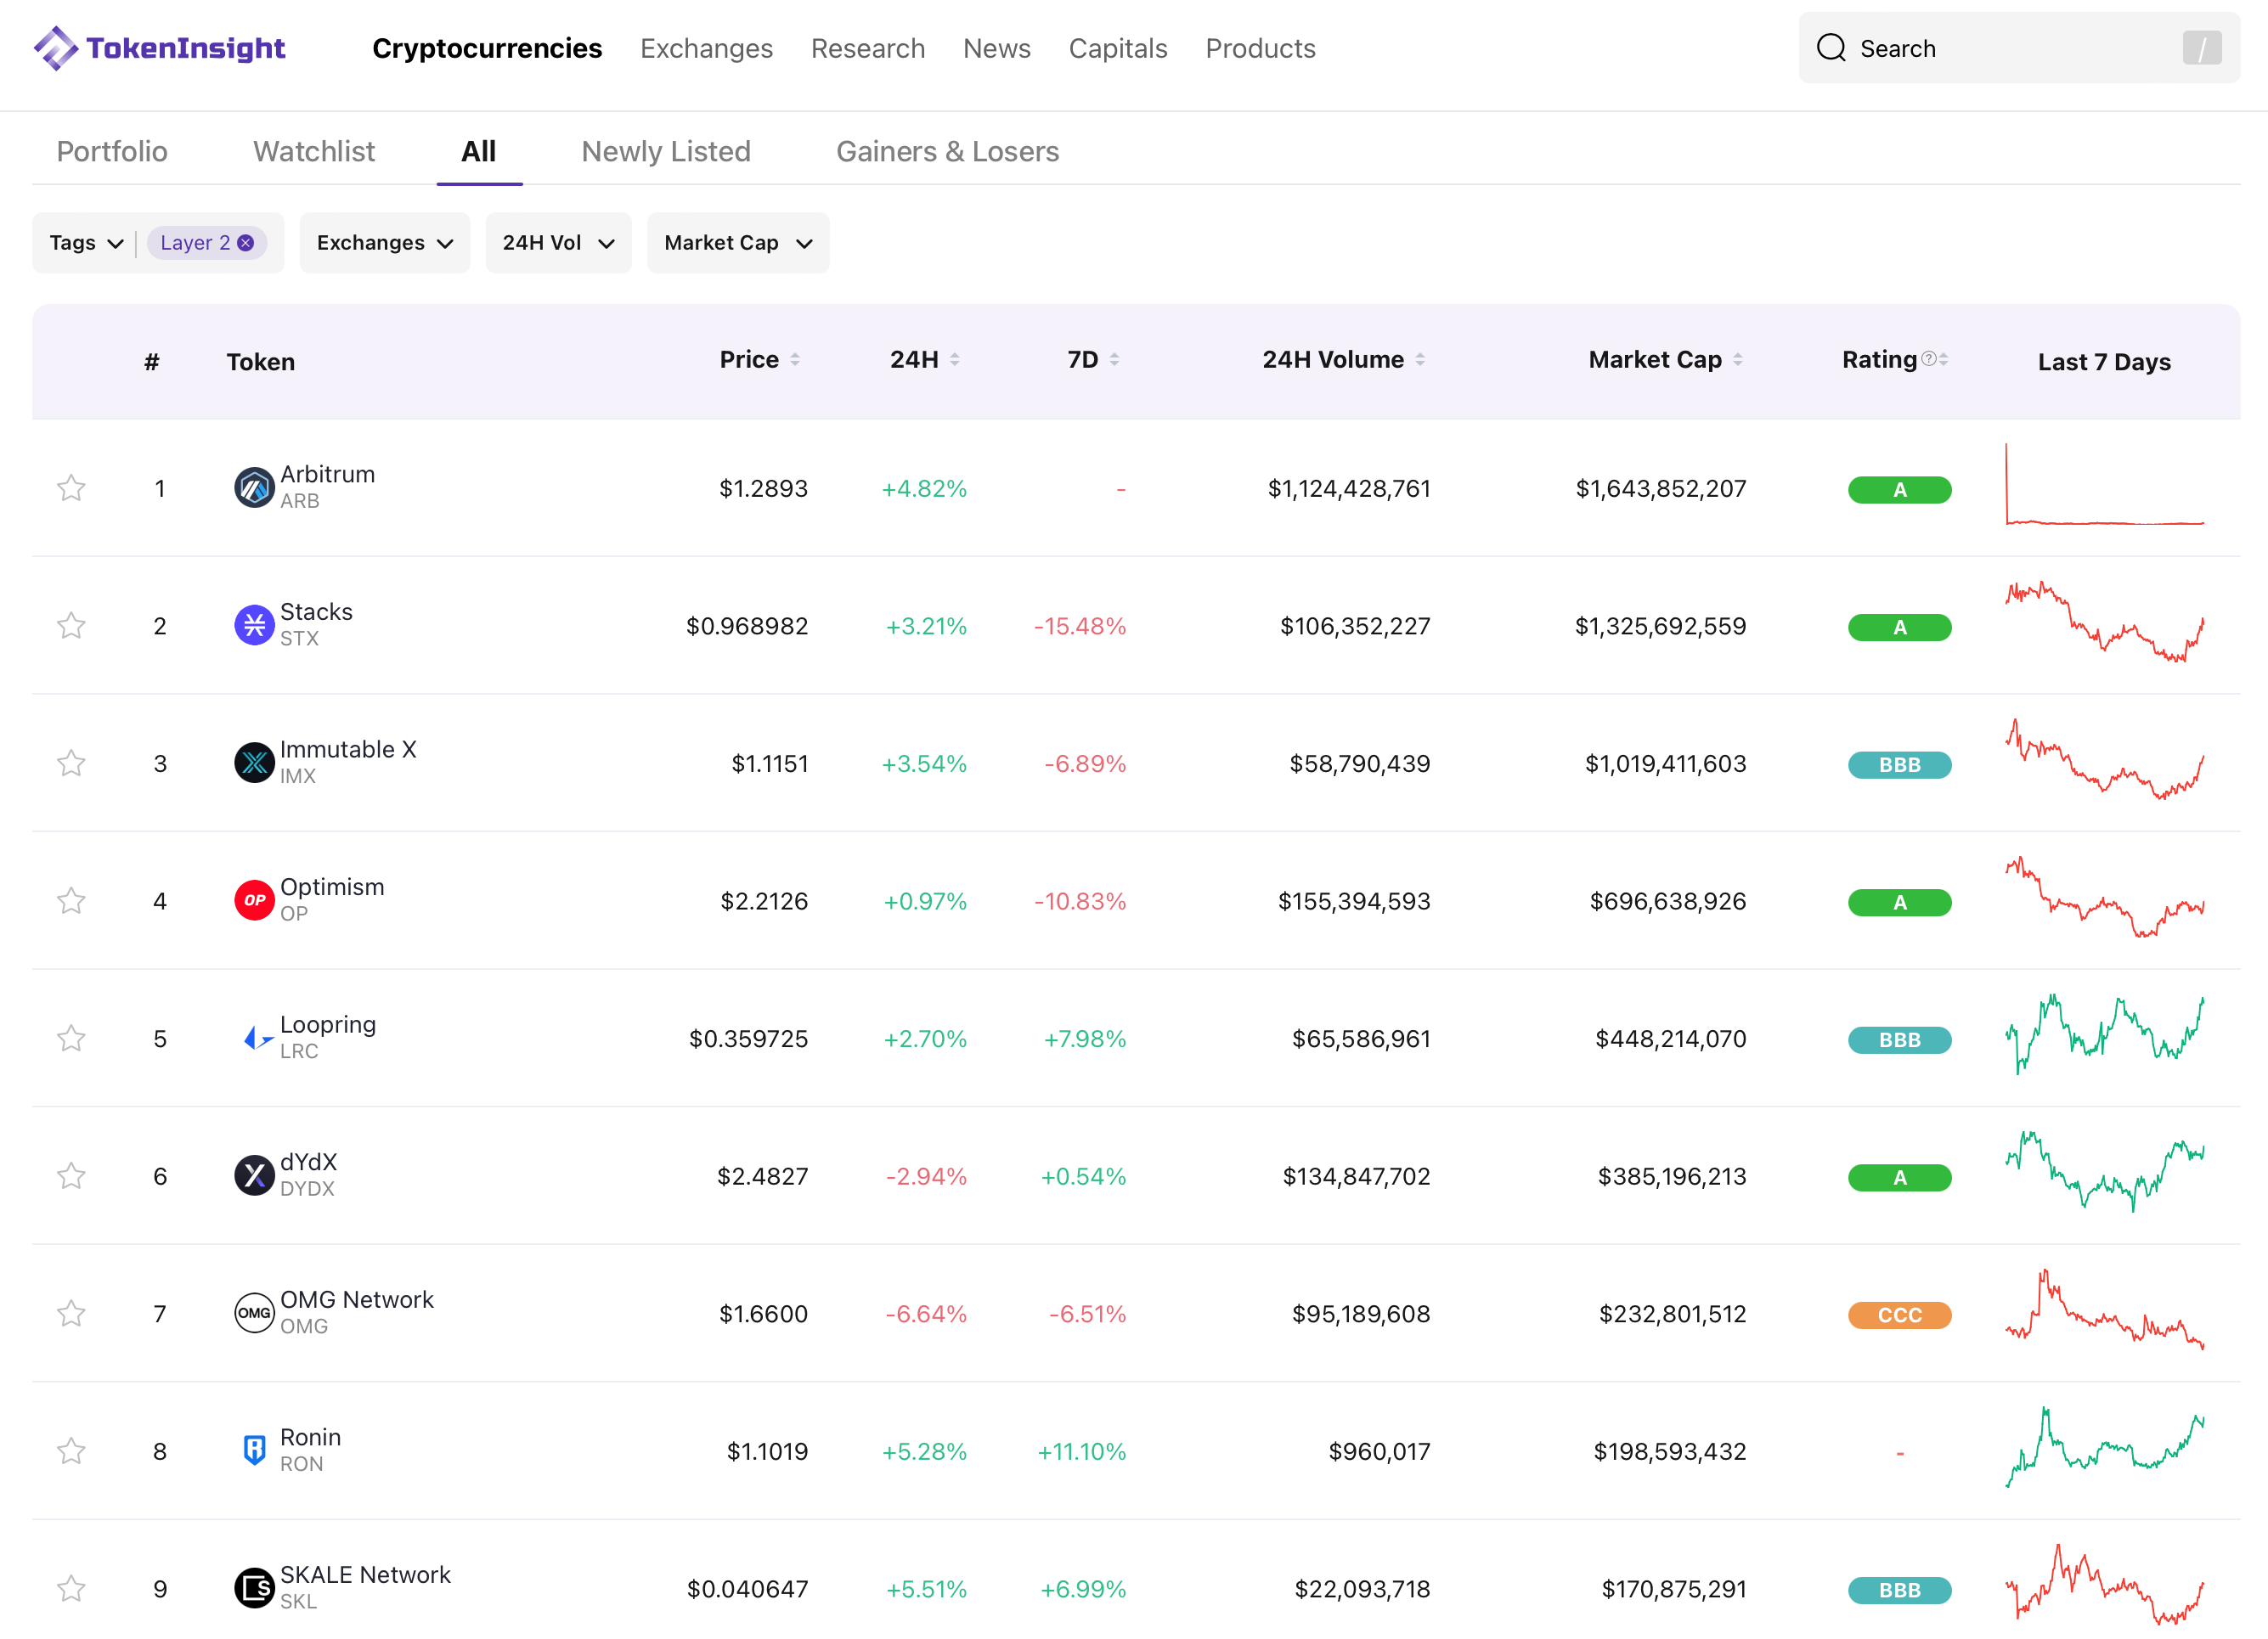Favorite Optimism using the star

pyautogui.click(x=71, y=901)
